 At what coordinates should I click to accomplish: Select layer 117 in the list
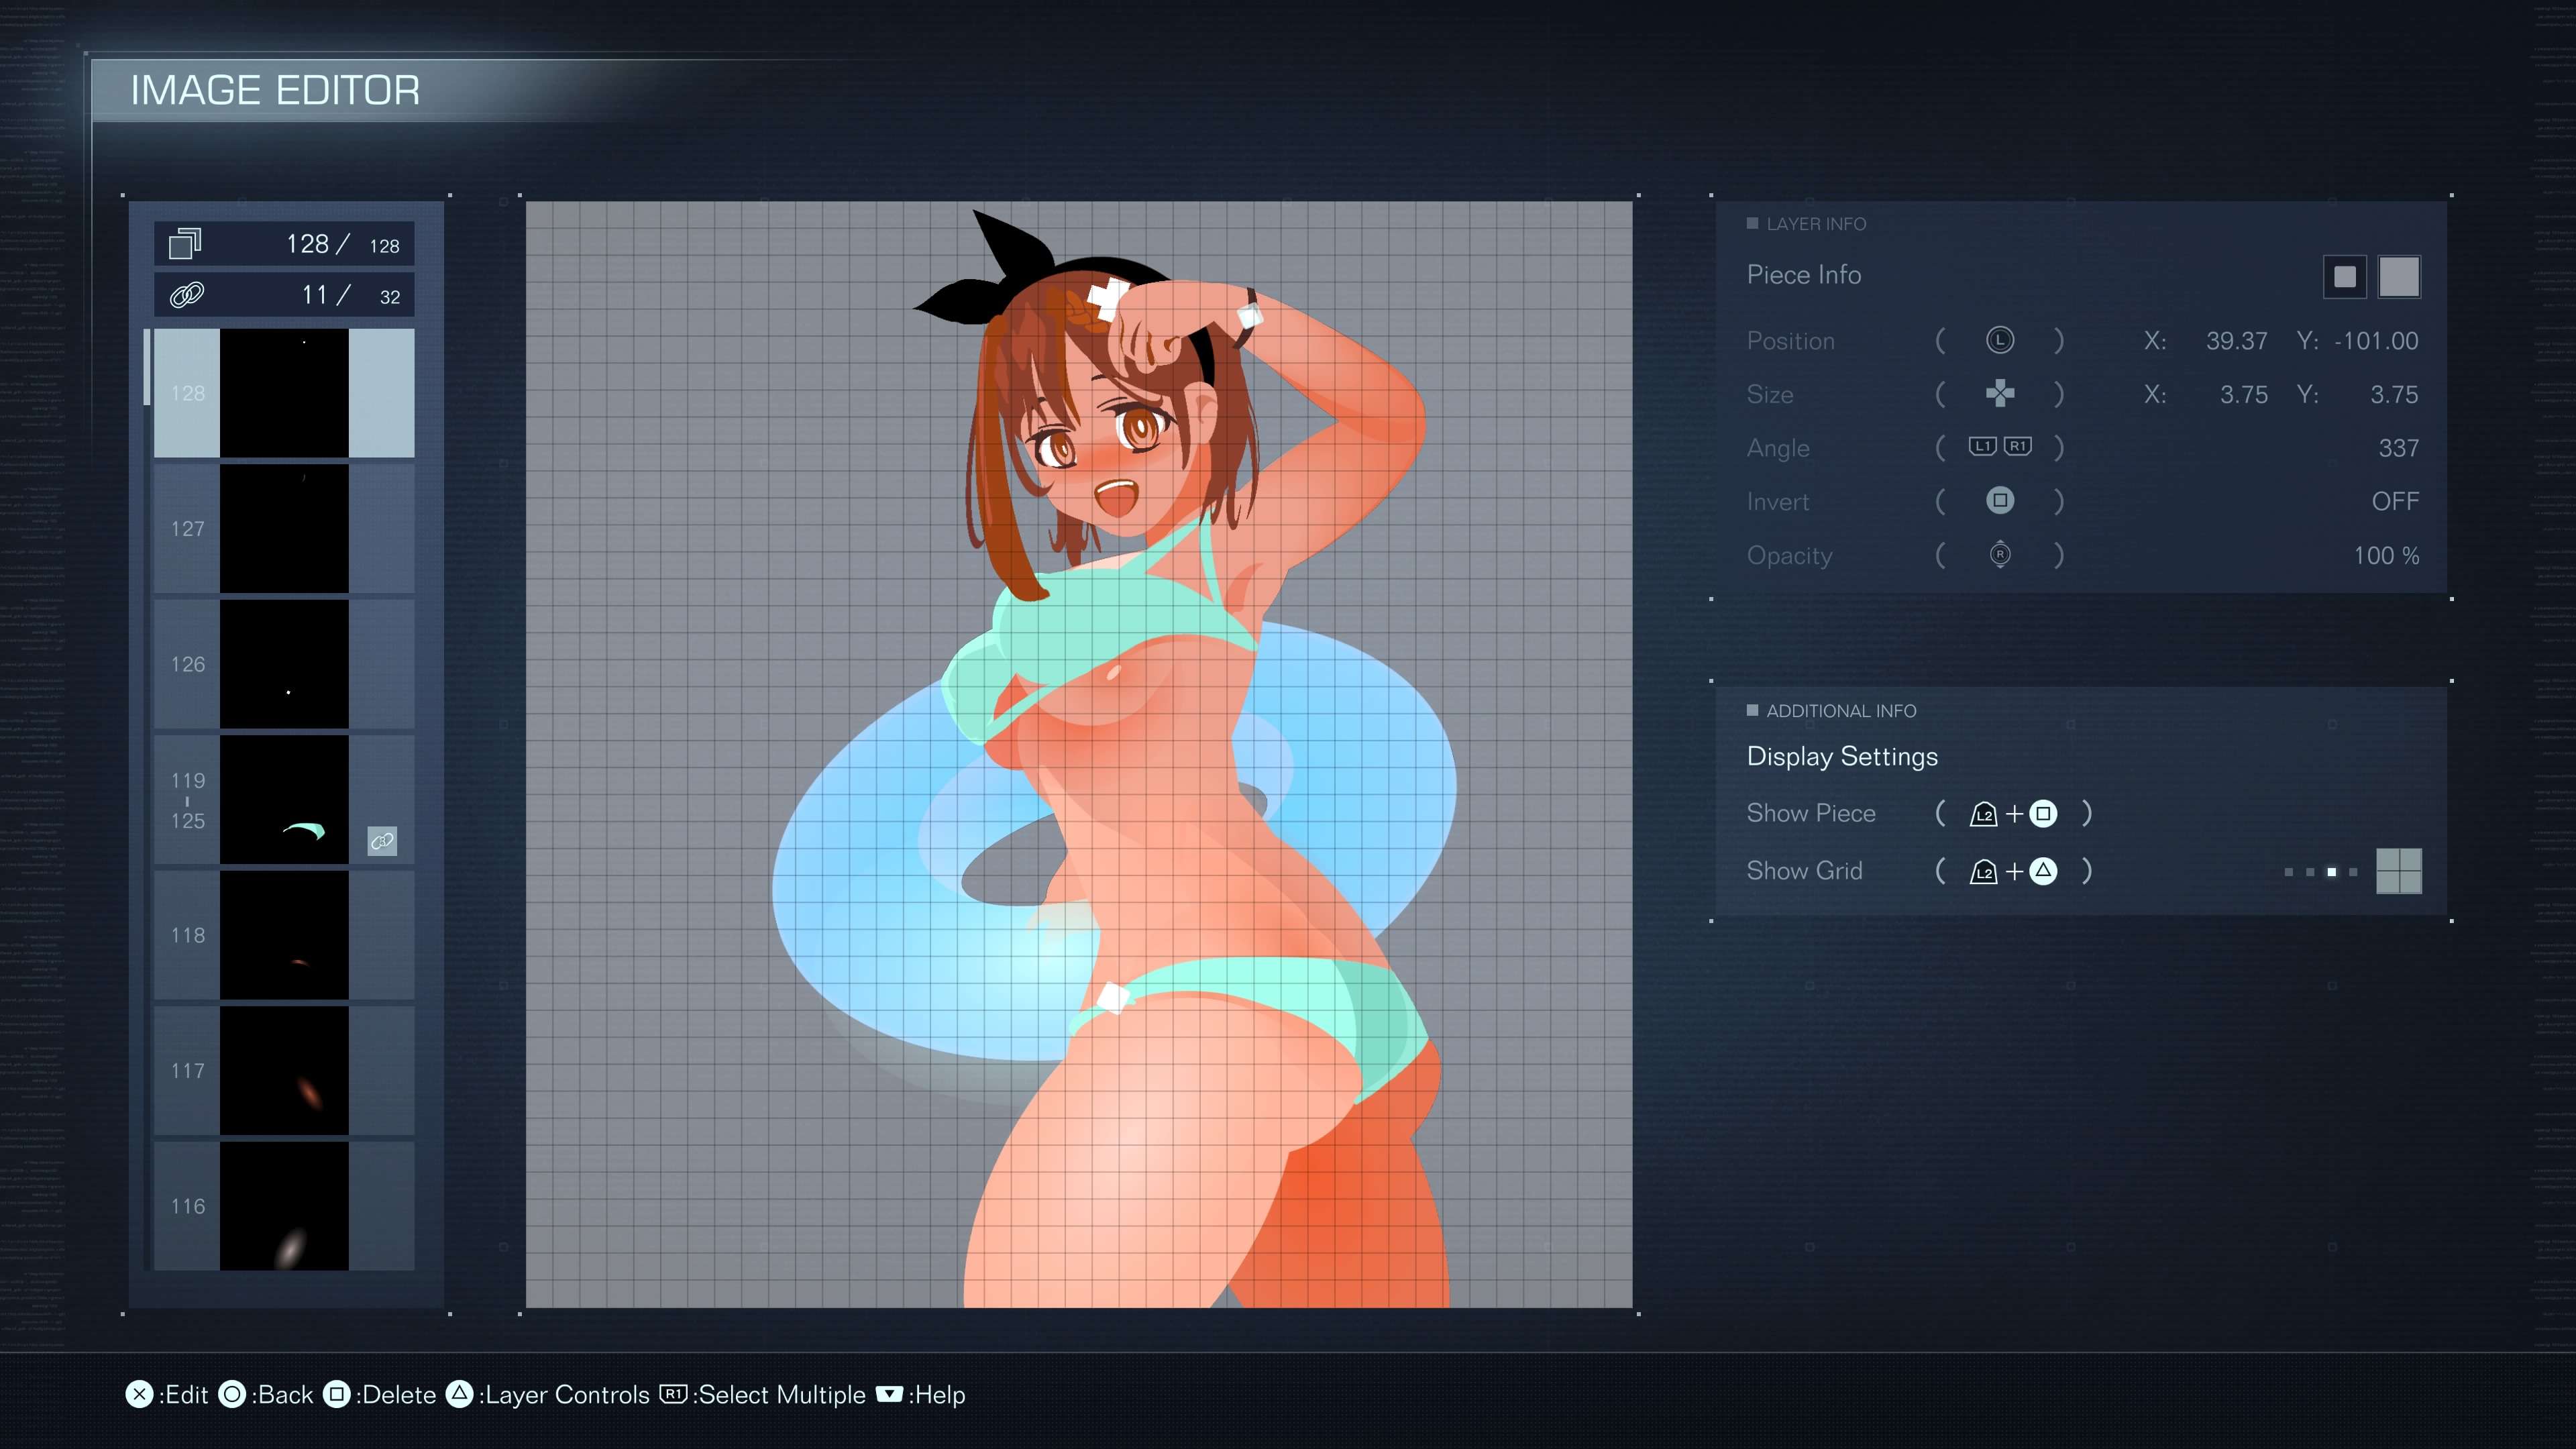coord(284,1071)
